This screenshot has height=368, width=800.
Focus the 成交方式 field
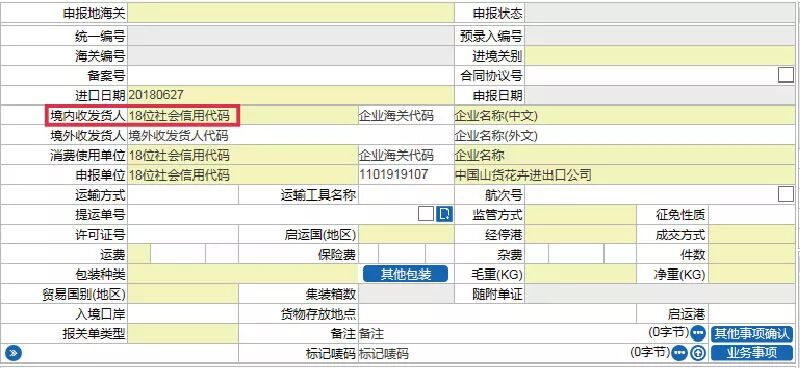[x=752, y=234]
